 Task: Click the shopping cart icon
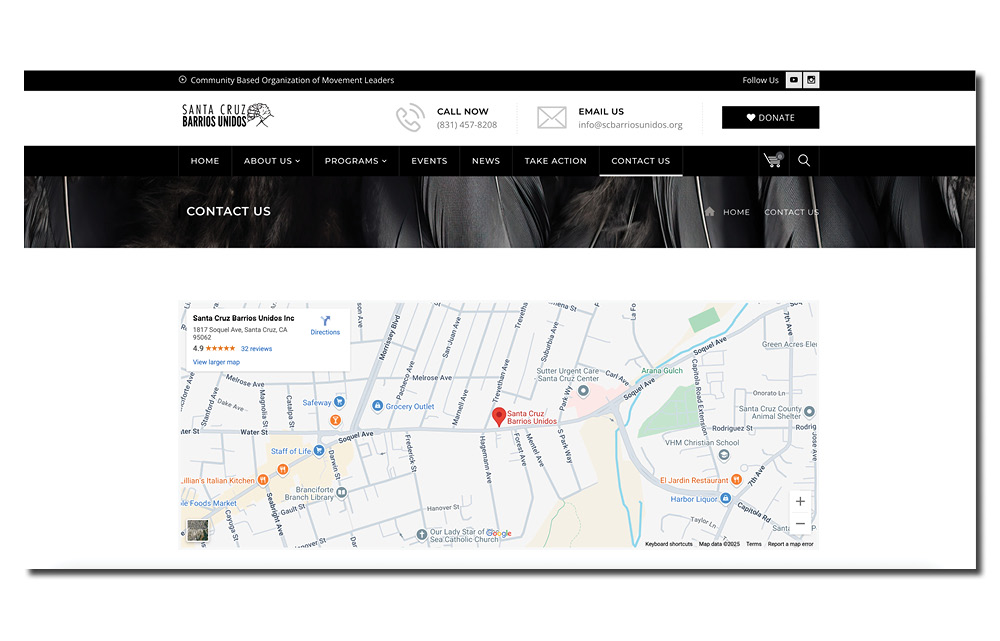[772, 161]
